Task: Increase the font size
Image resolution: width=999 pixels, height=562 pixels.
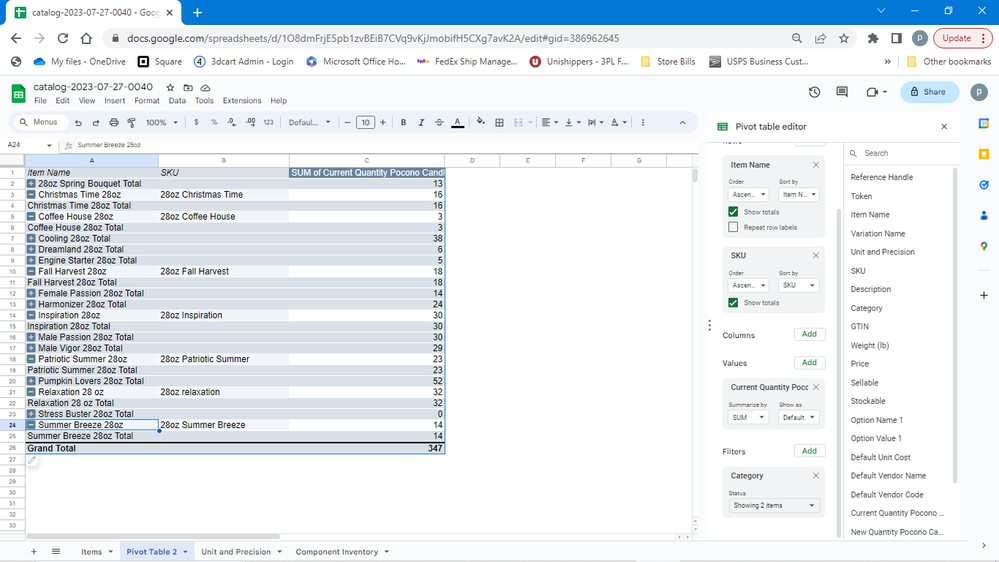Action: tap(383, 122)
